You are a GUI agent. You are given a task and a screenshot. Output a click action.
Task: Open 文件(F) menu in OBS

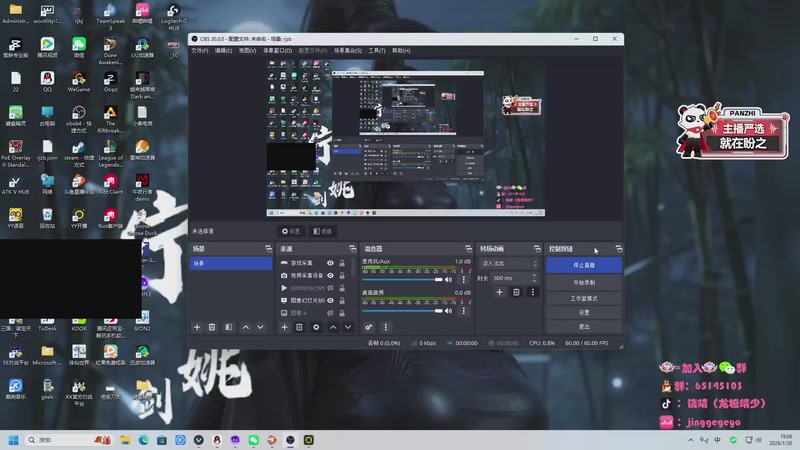[x=199, y=51]
